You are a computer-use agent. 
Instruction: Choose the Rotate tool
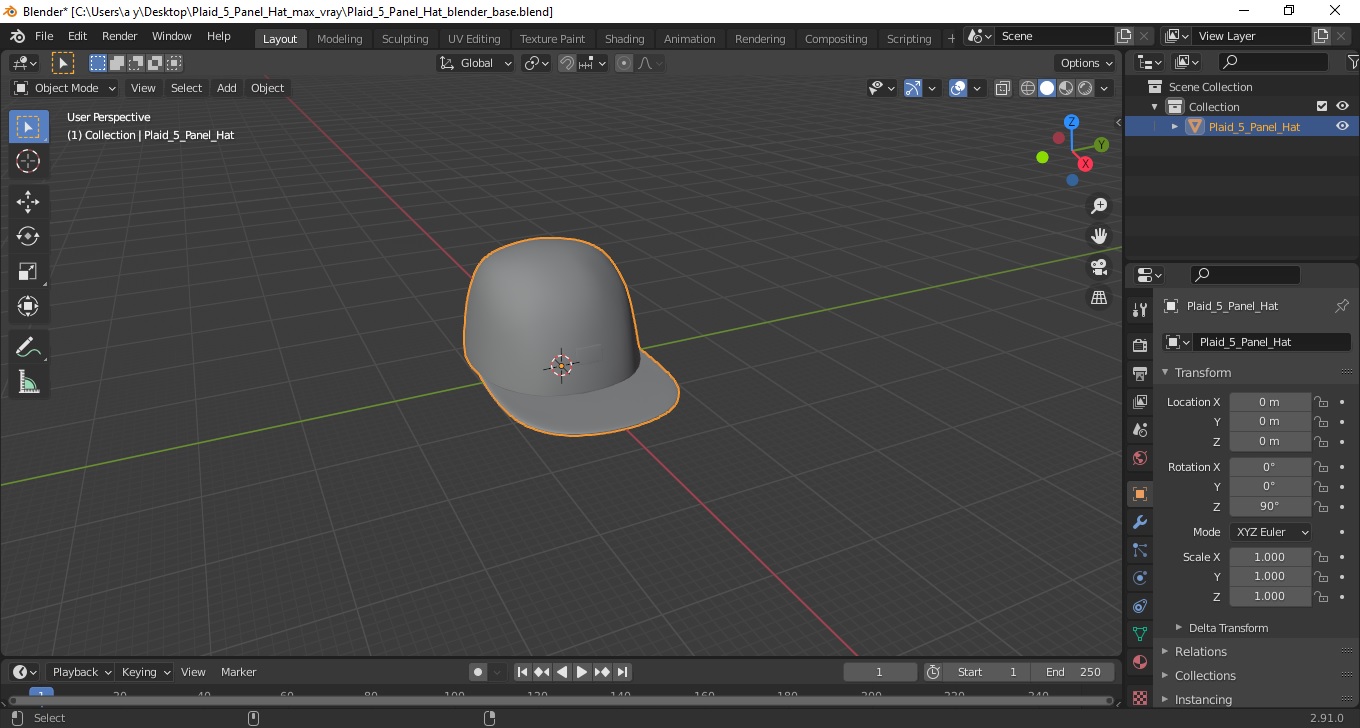pyautogui.click(x=28, y=236)
